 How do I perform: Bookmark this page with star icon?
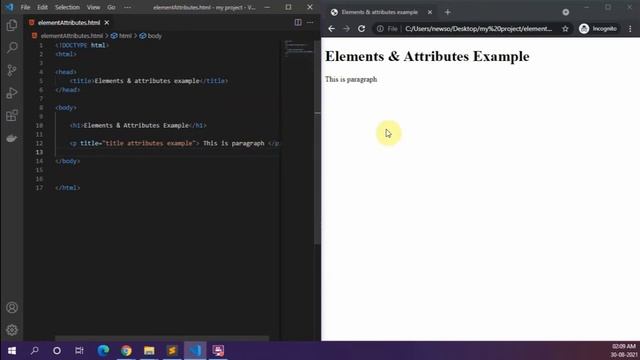(x=565, y=29)
